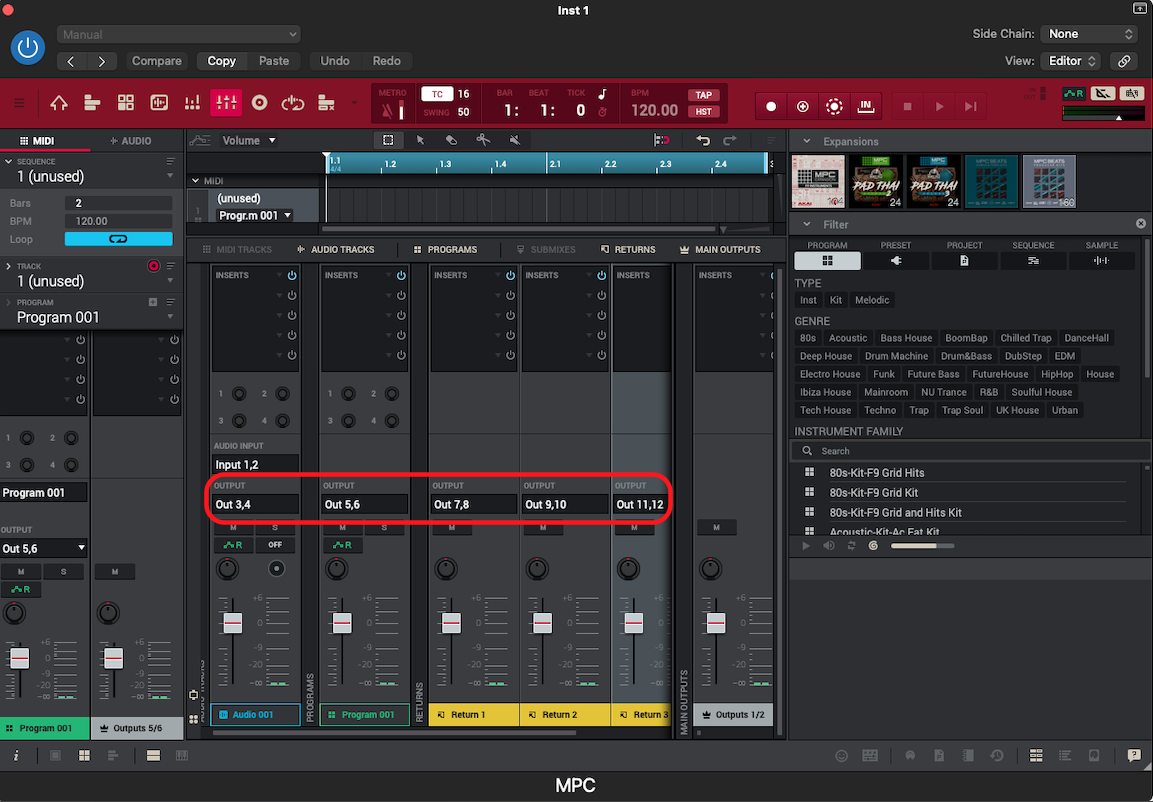Toggle the OFF monitor button on Audio 001
1153x802 pixels.
(275, 545)
